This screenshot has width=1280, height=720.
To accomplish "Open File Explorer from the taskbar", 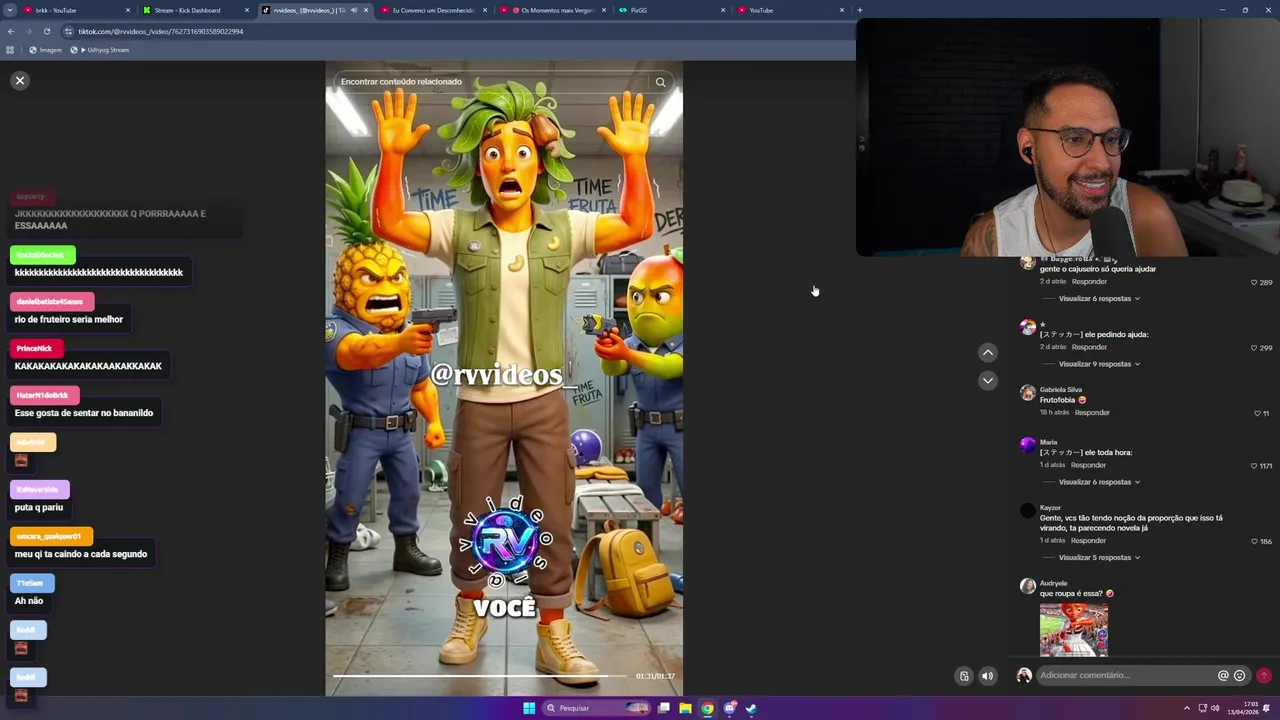I will 685,708.
